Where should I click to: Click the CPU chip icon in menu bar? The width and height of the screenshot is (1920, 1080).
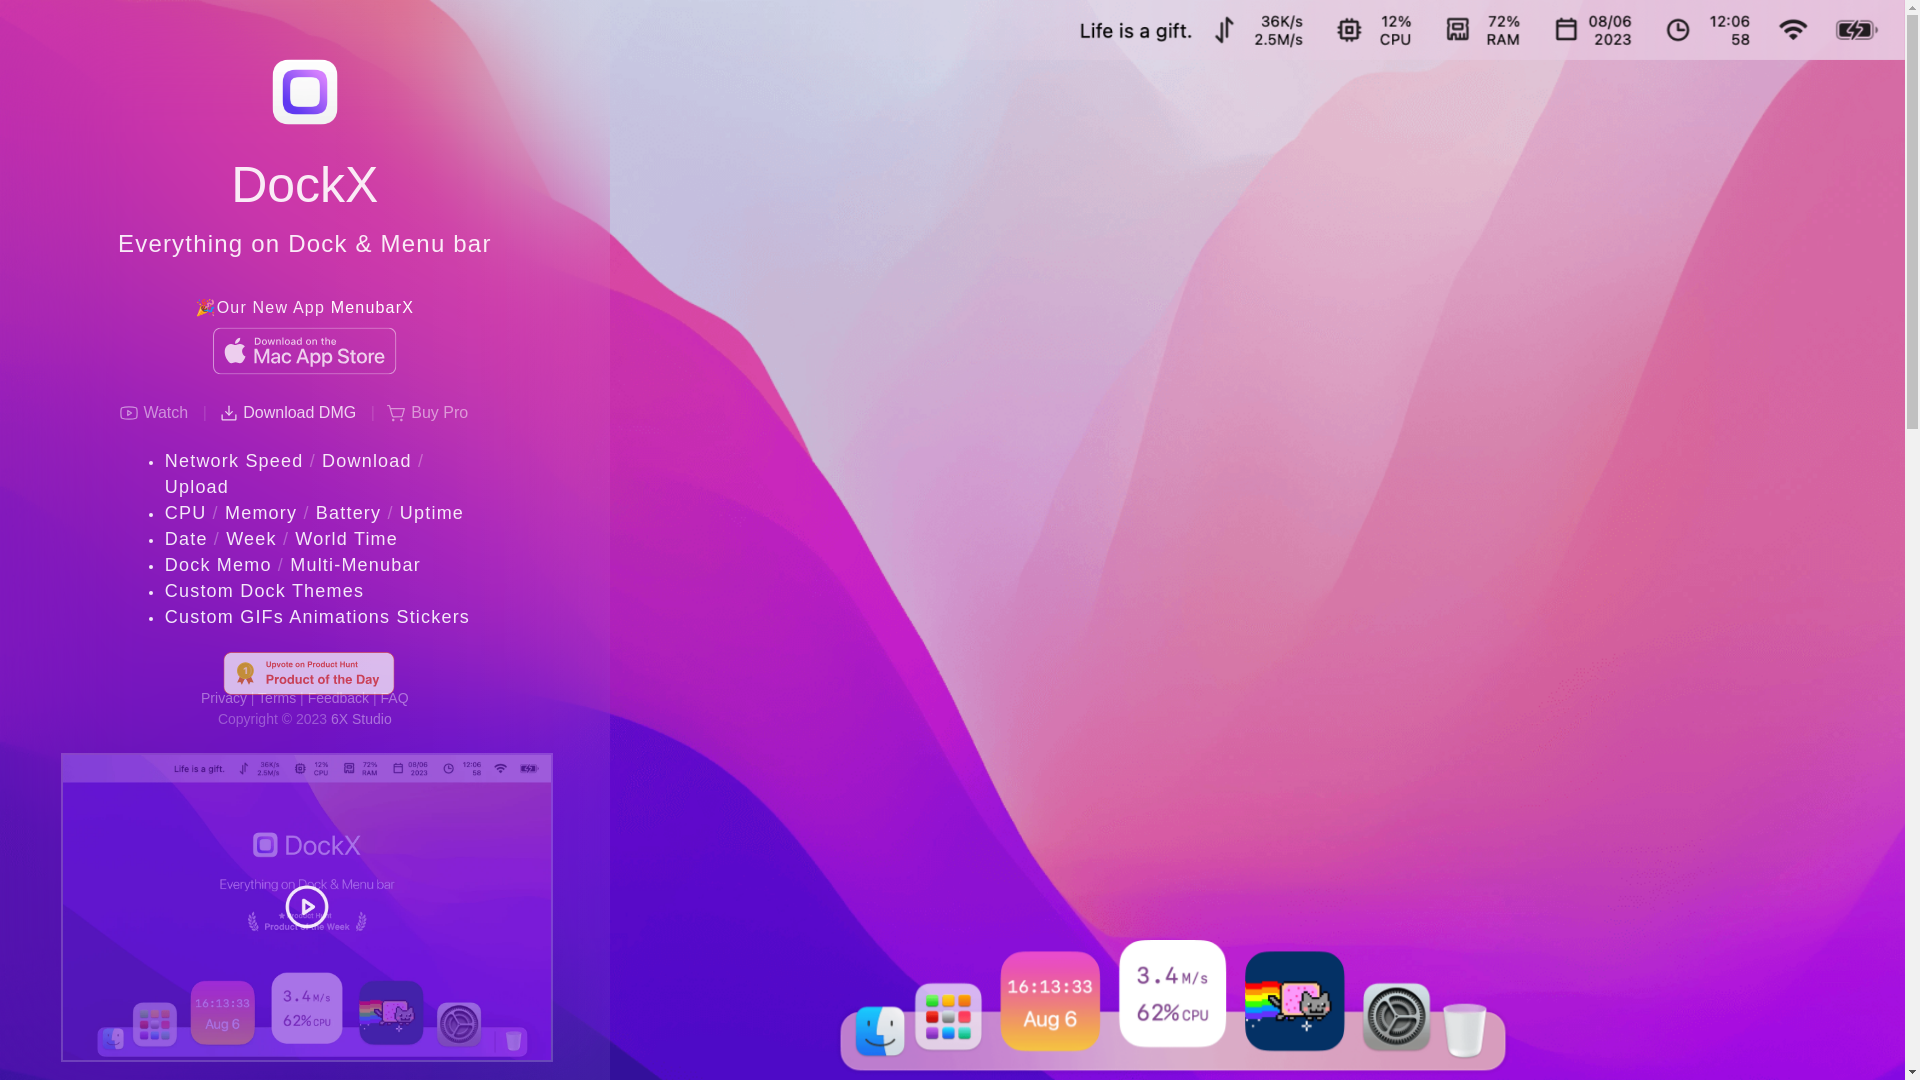point(1349,30)
